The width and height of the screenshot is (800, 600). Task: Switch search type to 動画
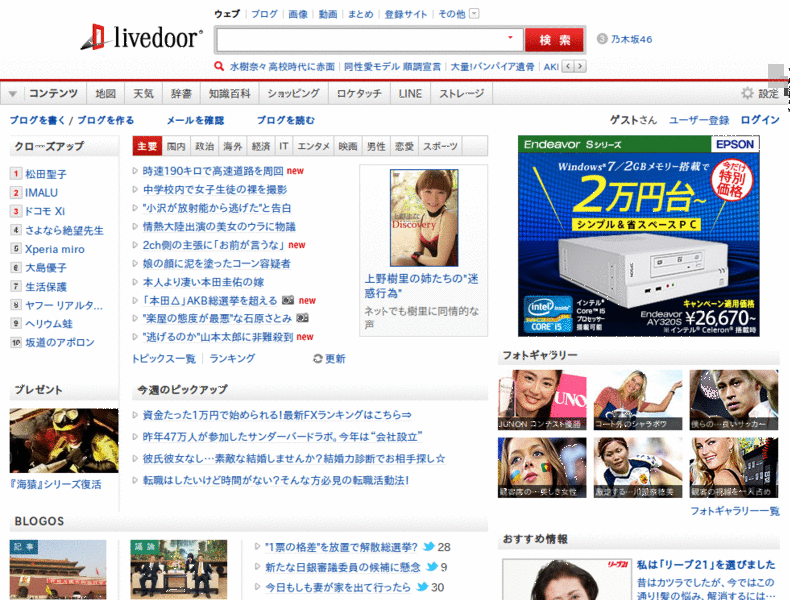pos(328,14)
